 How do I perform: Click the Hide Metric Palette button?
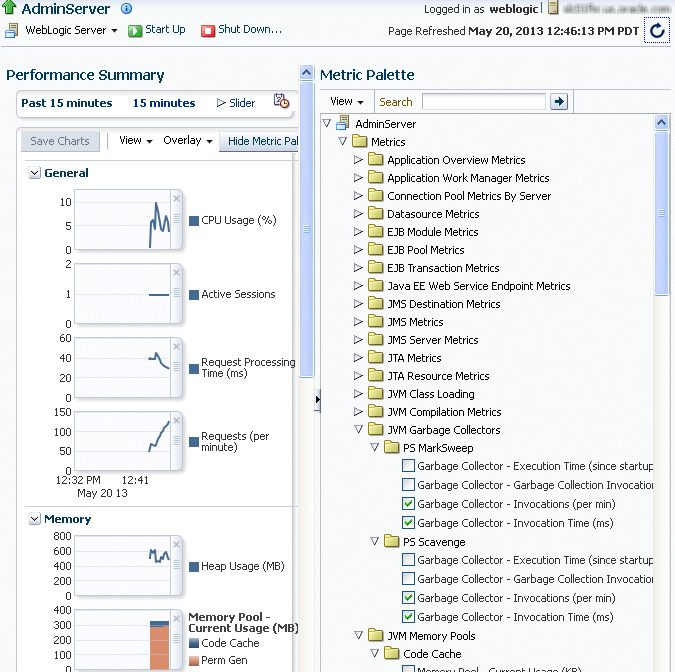(x=259, y=141)
